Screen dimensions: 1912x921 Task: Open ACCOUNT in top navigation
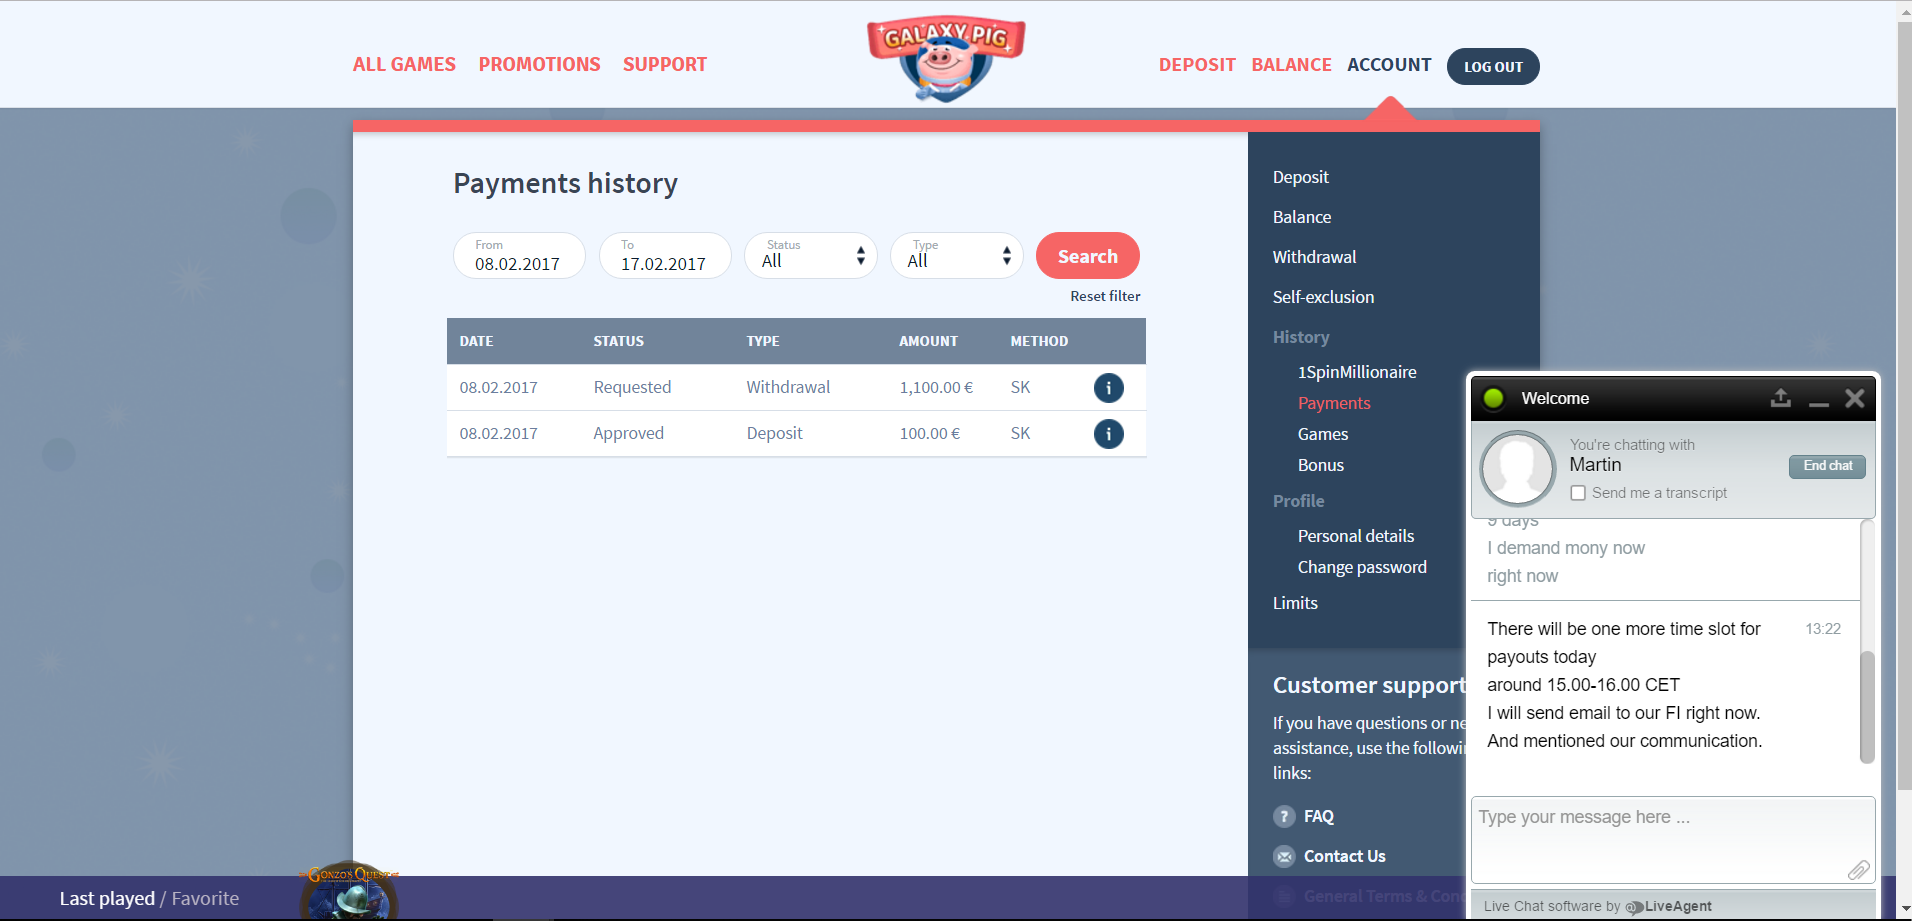[1389, 65]
